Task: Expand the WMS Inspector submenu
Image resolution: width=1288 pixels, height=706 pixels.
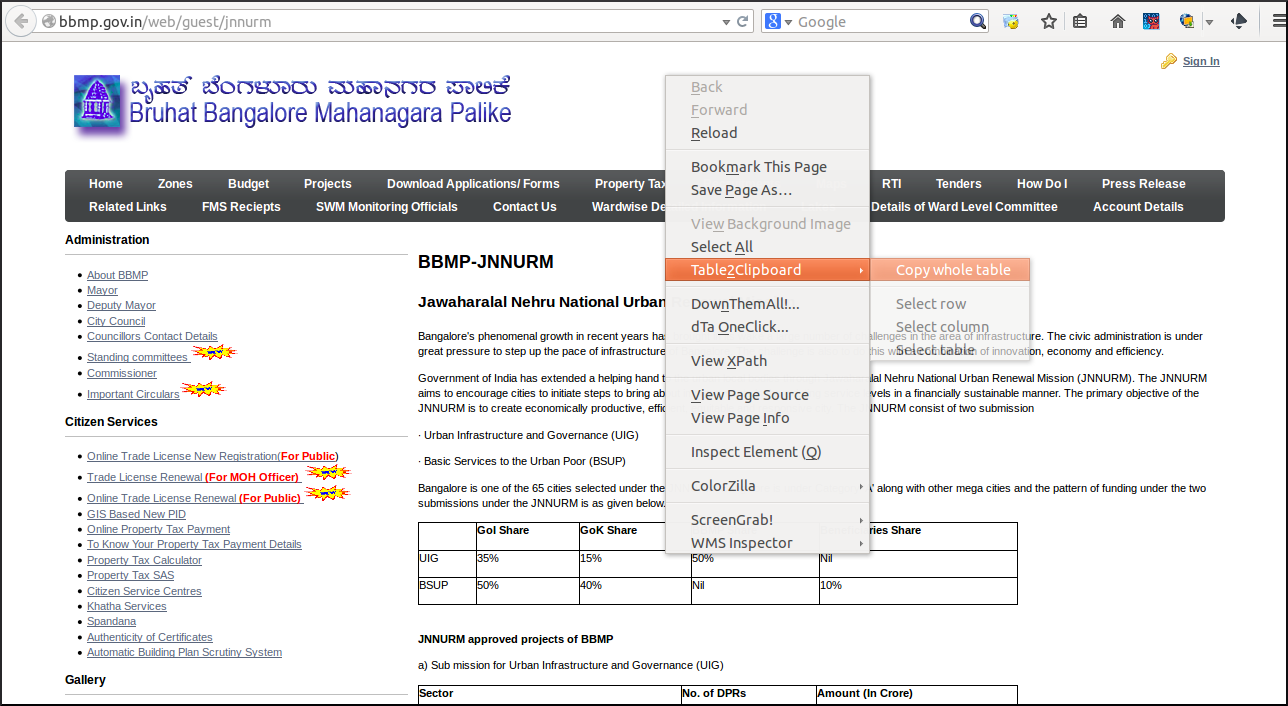Action: 768,543
